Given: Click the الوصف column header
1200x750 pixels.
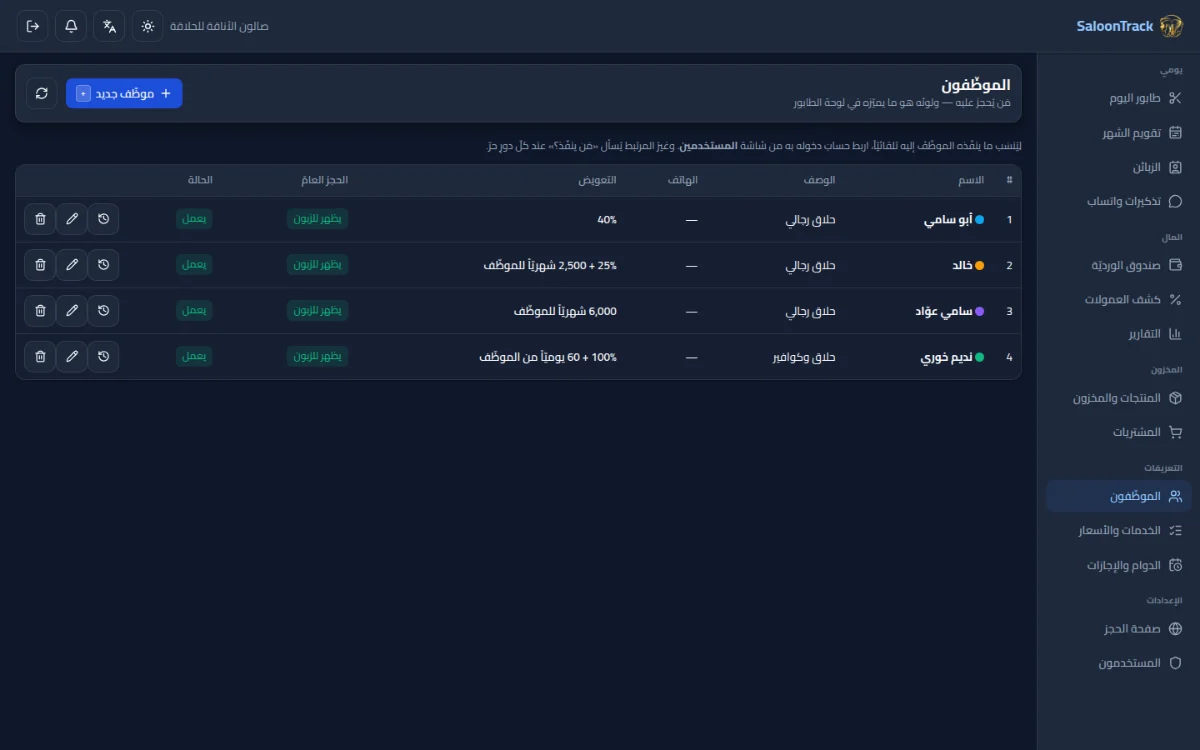Looking at the screenshot, I should pyautogui.click(x=819, y=180).
